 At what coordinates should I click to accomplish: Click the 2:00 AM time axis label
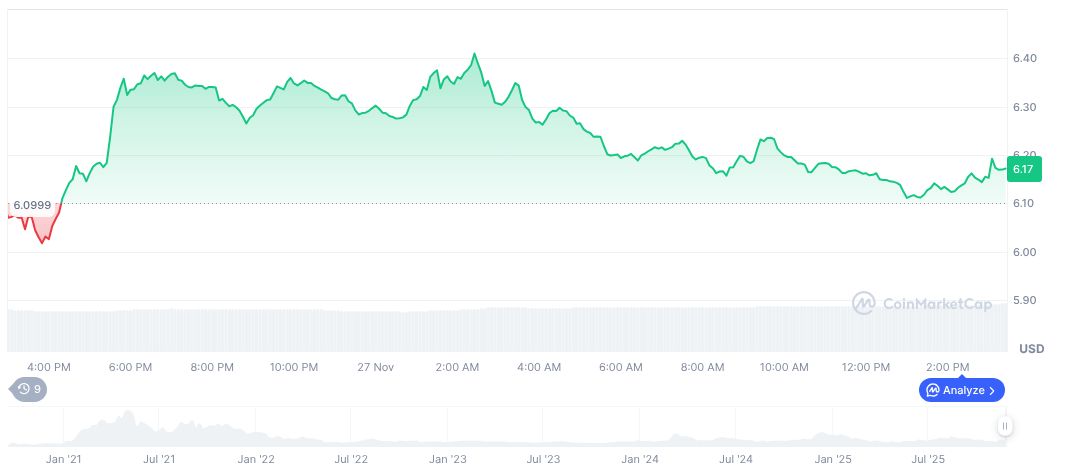point(458,367)
